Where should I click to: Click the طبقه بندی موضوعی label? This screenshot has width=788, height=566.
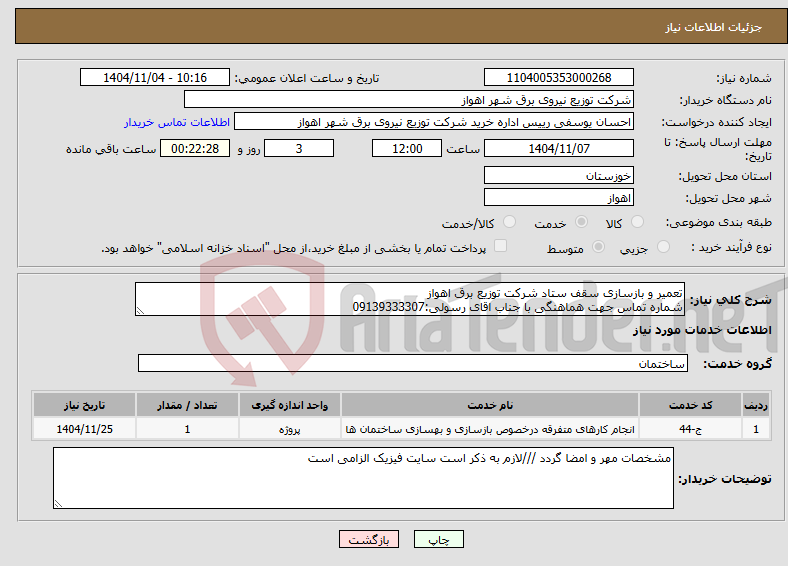719,222
